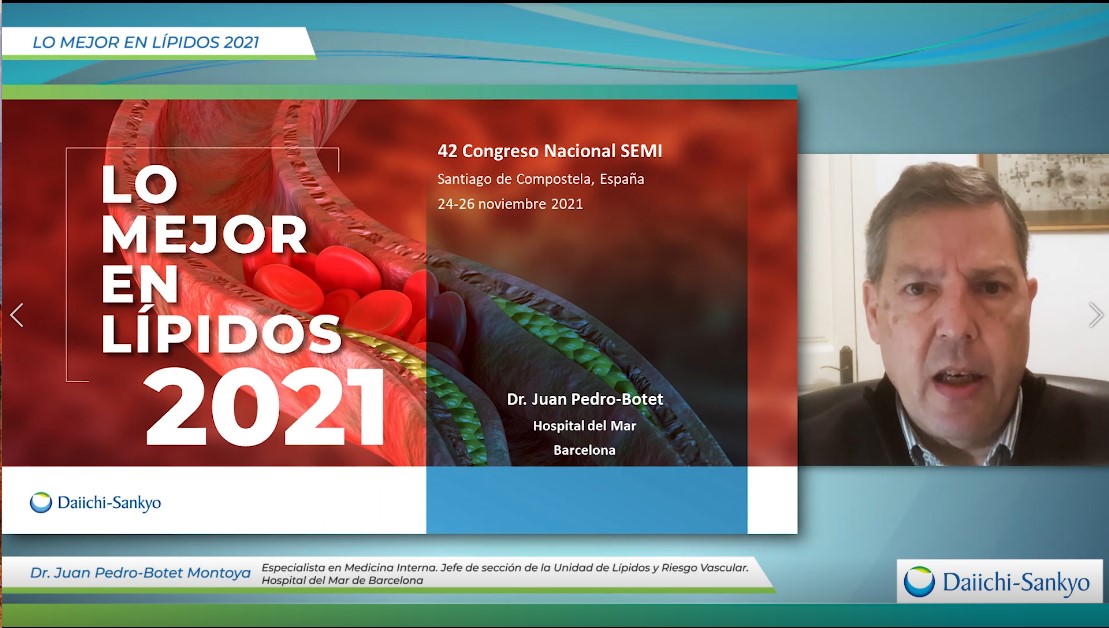Click 'Hospital del Mar de Barcelona' caption

coord(342,581)
